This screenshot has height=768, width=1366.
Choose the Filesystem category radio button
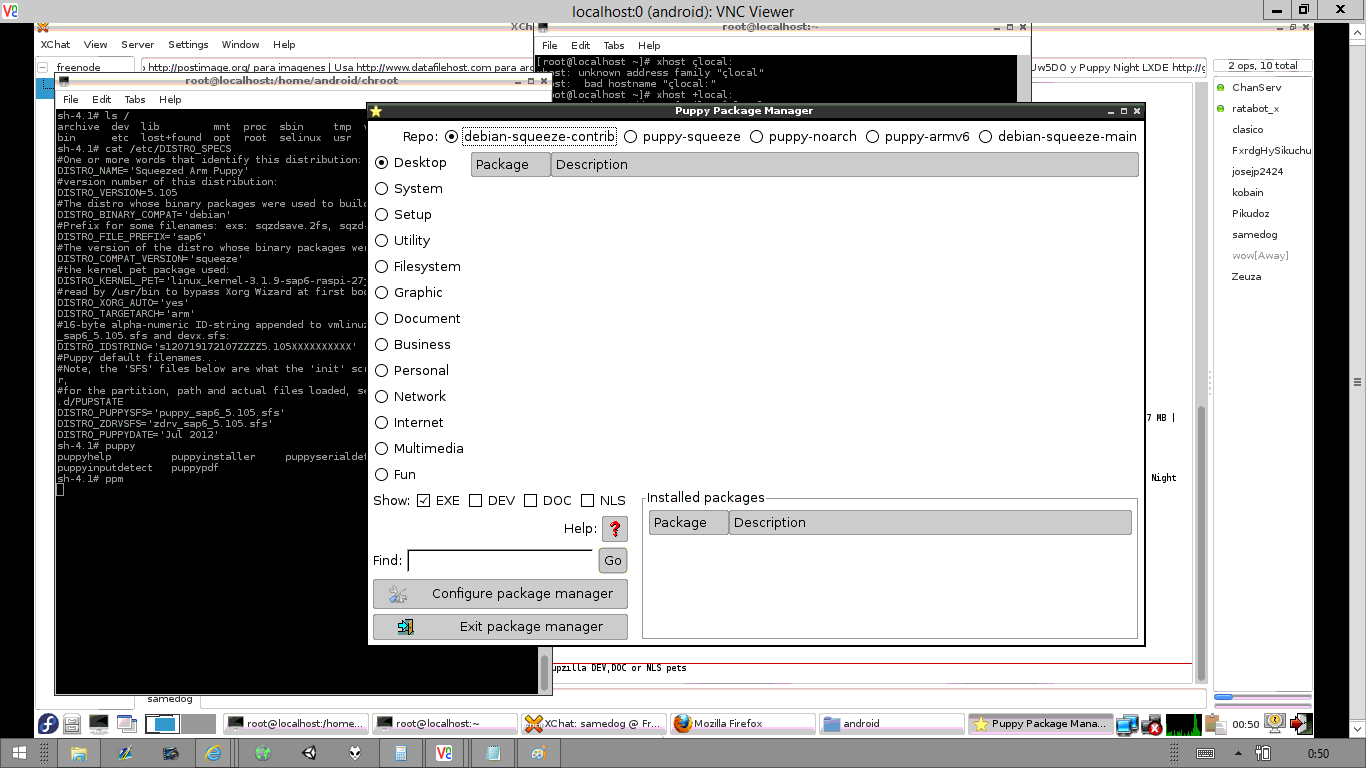click(x=381, y=266)
